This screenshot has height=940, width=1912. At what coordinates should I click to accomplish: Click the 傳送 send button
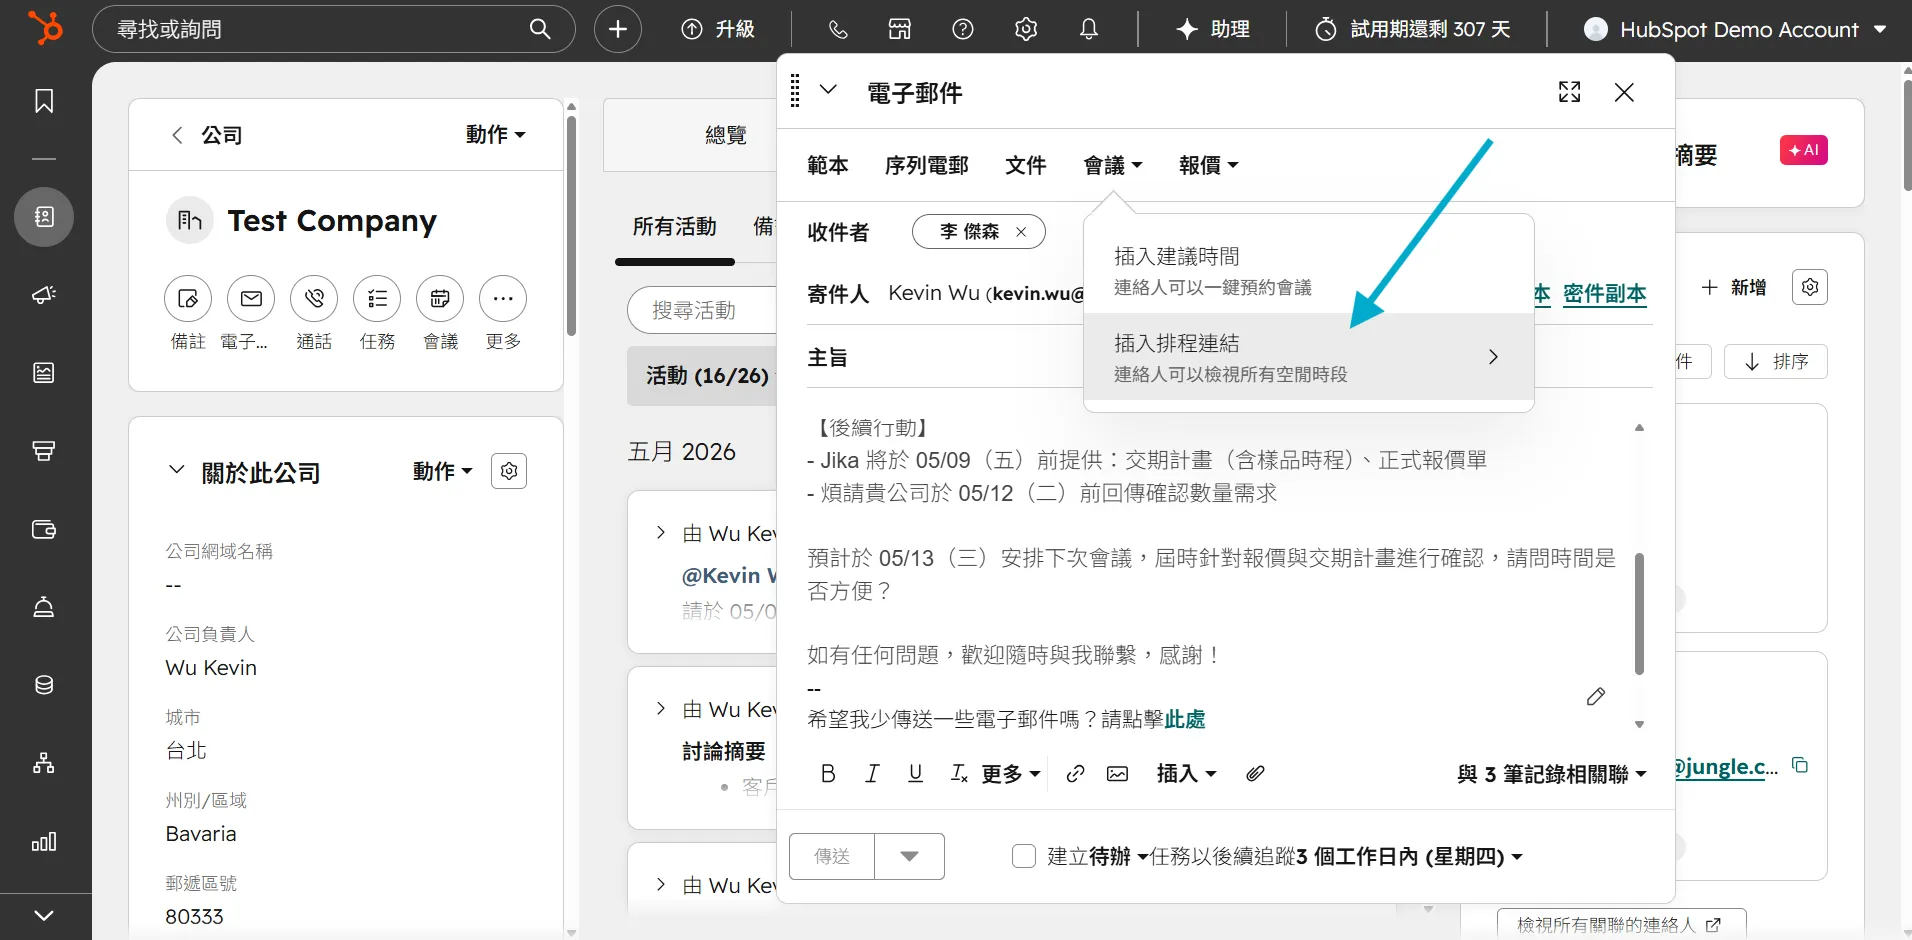(x=832, y=856)
